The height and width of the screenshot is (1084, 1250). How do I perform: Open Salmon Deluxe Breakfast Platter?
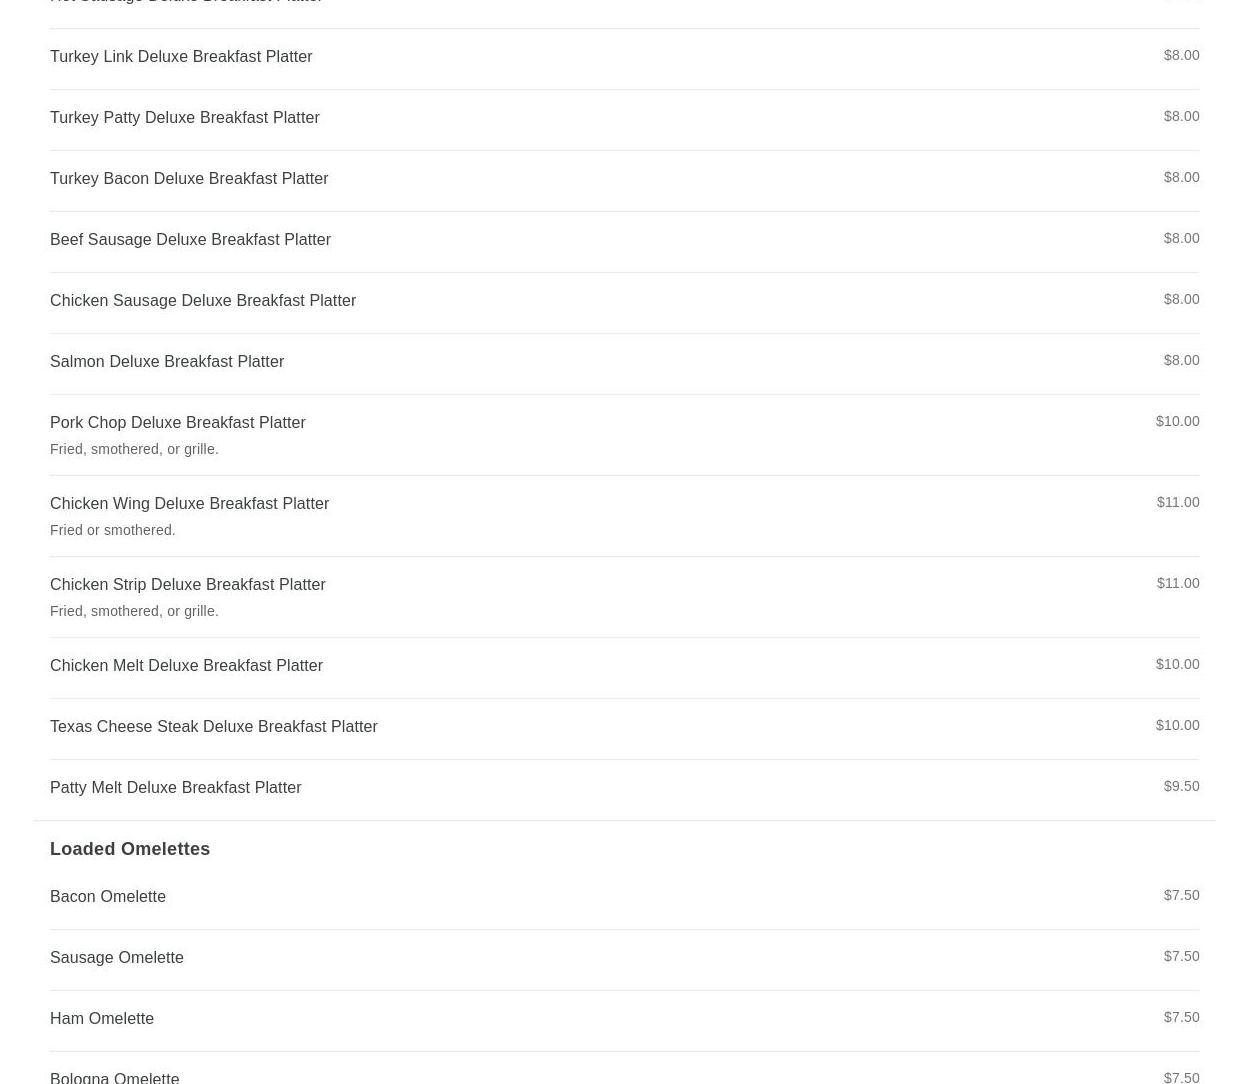(624, 364)
